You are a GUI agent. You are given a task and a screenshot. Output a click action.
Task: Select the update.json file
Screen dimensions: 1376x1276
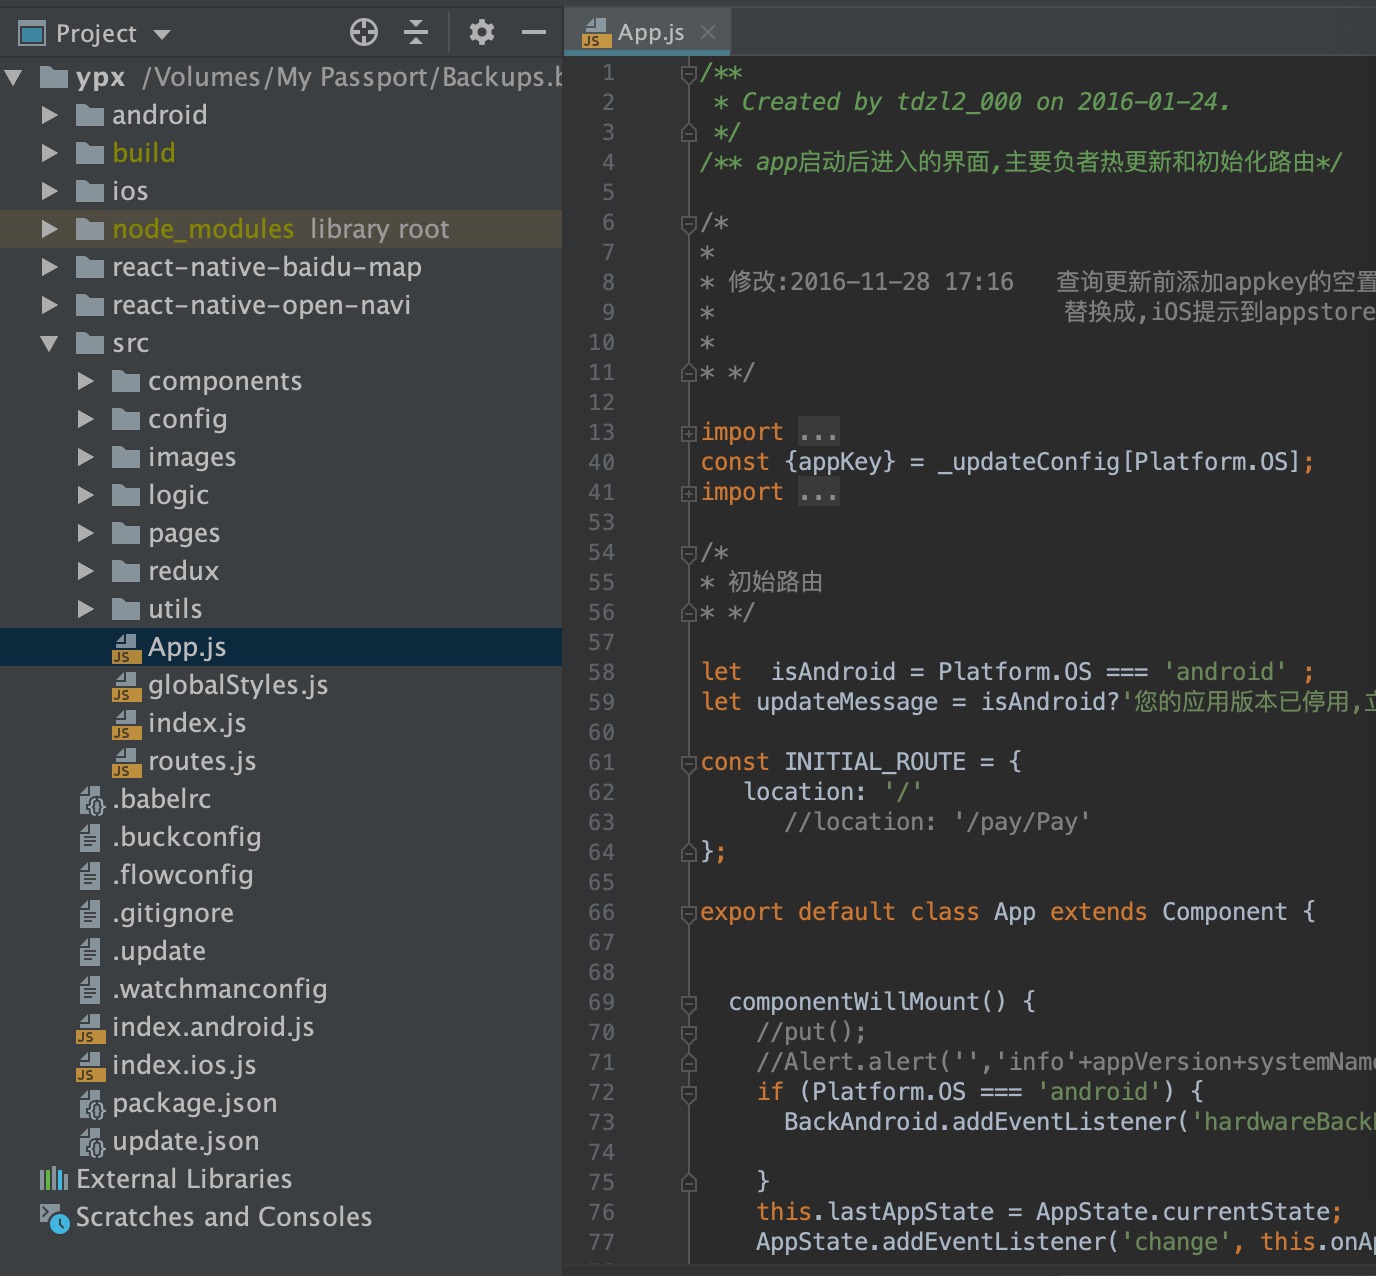[x=281, y=1141]
